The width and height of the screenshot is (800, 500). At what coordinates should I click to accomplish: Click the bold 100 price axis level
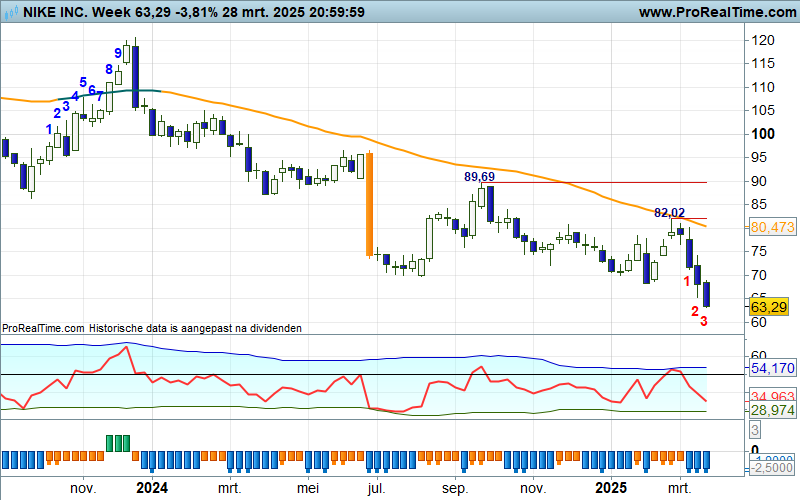coord(763,134)
